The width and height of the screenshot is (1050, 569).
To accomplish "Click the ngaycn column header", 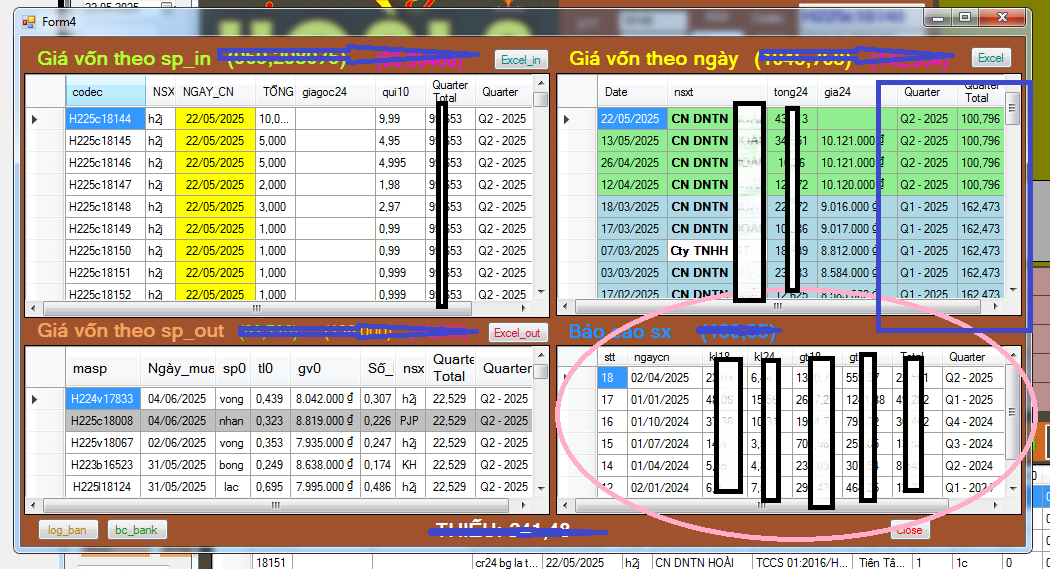I will point(650,357).
